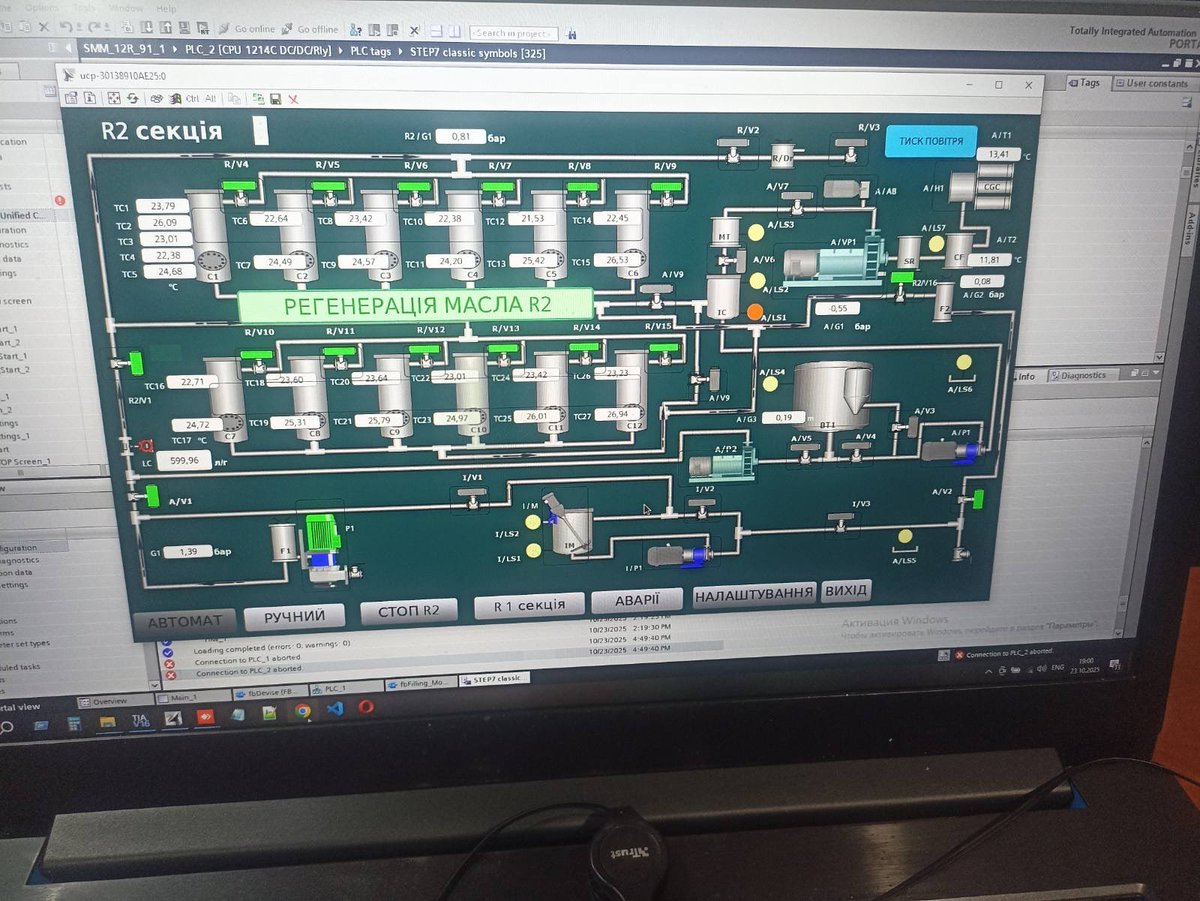Click the red X icon in ucp window toolbar
This screenshot has width=1200, height=901.
pyautogui.click(x=293, y=99)
